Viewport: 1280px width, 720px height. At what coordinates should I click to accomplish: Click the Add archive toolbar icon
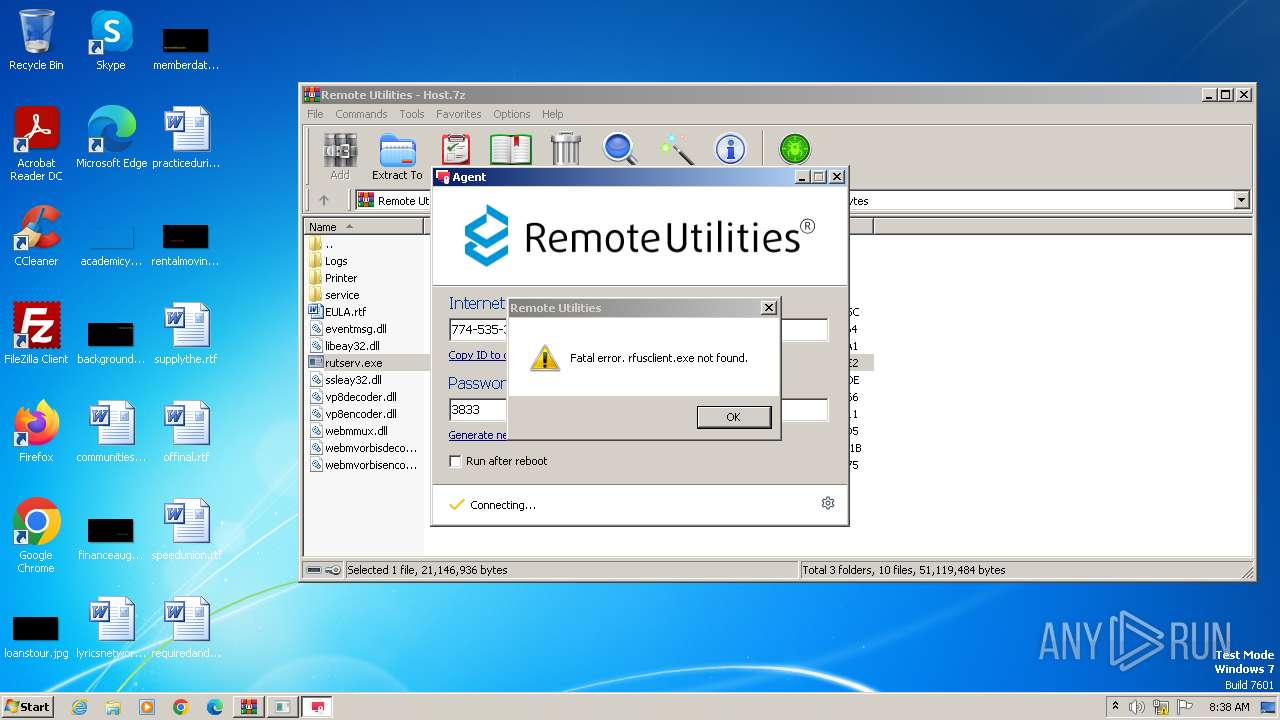[x=340, y=157]
